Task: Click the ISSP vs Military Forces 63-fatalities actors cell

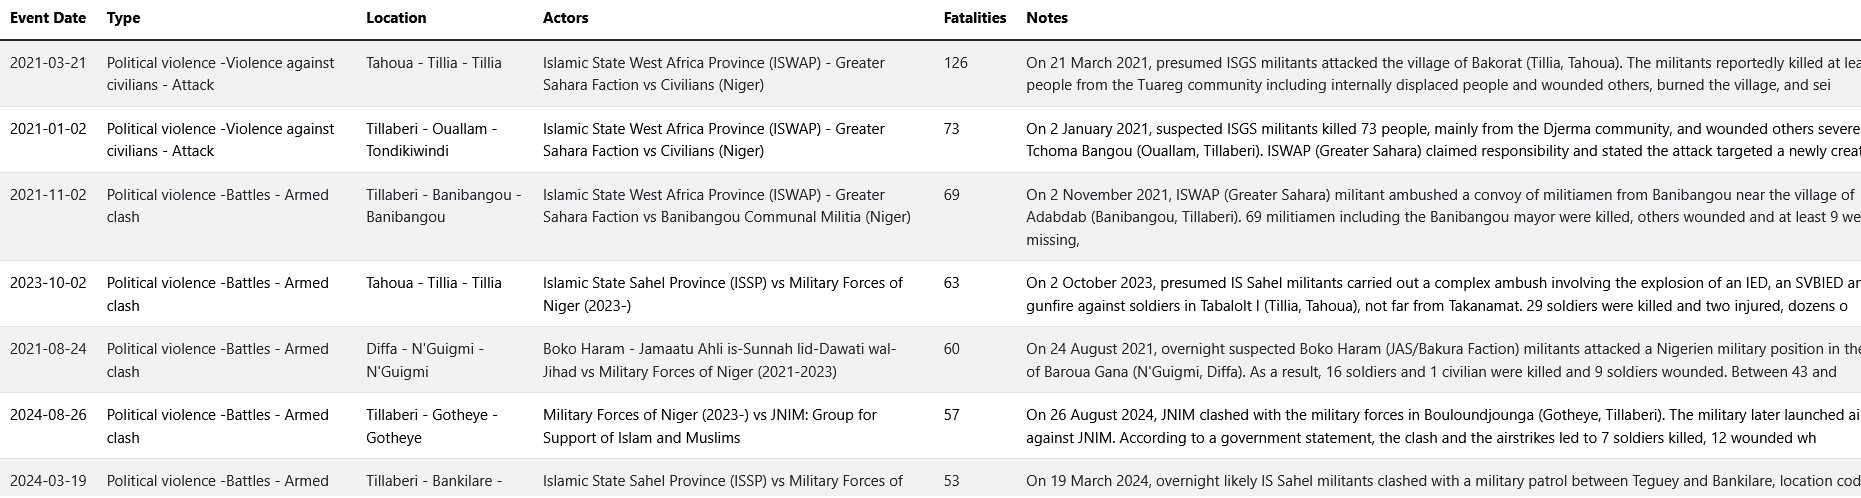Action: click(x=723, y=294)
